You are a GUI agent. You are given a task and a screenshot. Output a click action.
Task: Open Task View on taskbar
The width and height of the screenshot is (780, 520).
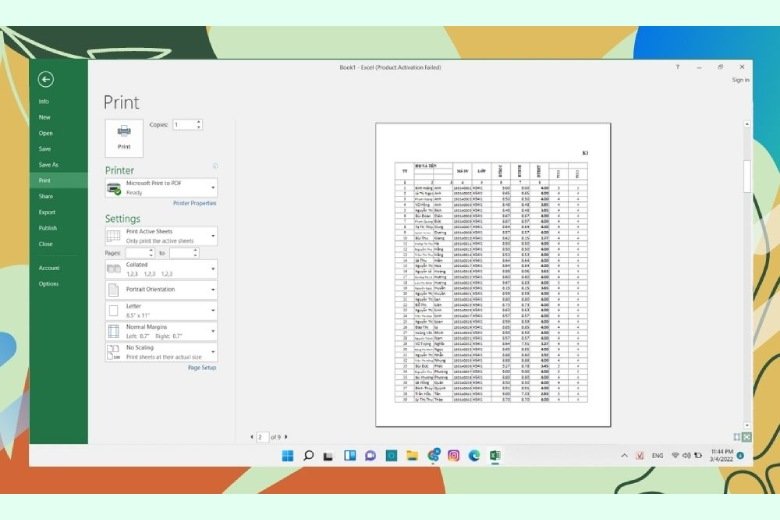click(328, 456)
